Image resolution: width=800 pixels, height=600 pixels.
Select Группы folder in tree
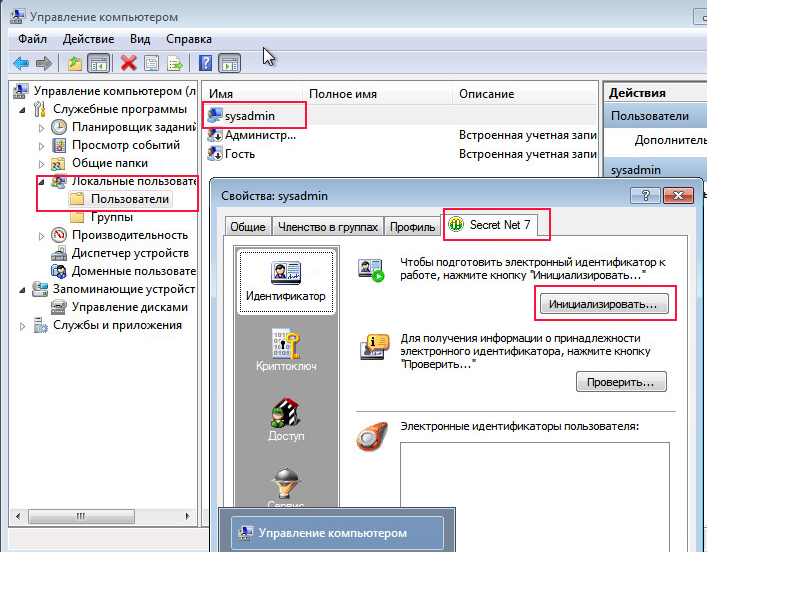[102, 217]
